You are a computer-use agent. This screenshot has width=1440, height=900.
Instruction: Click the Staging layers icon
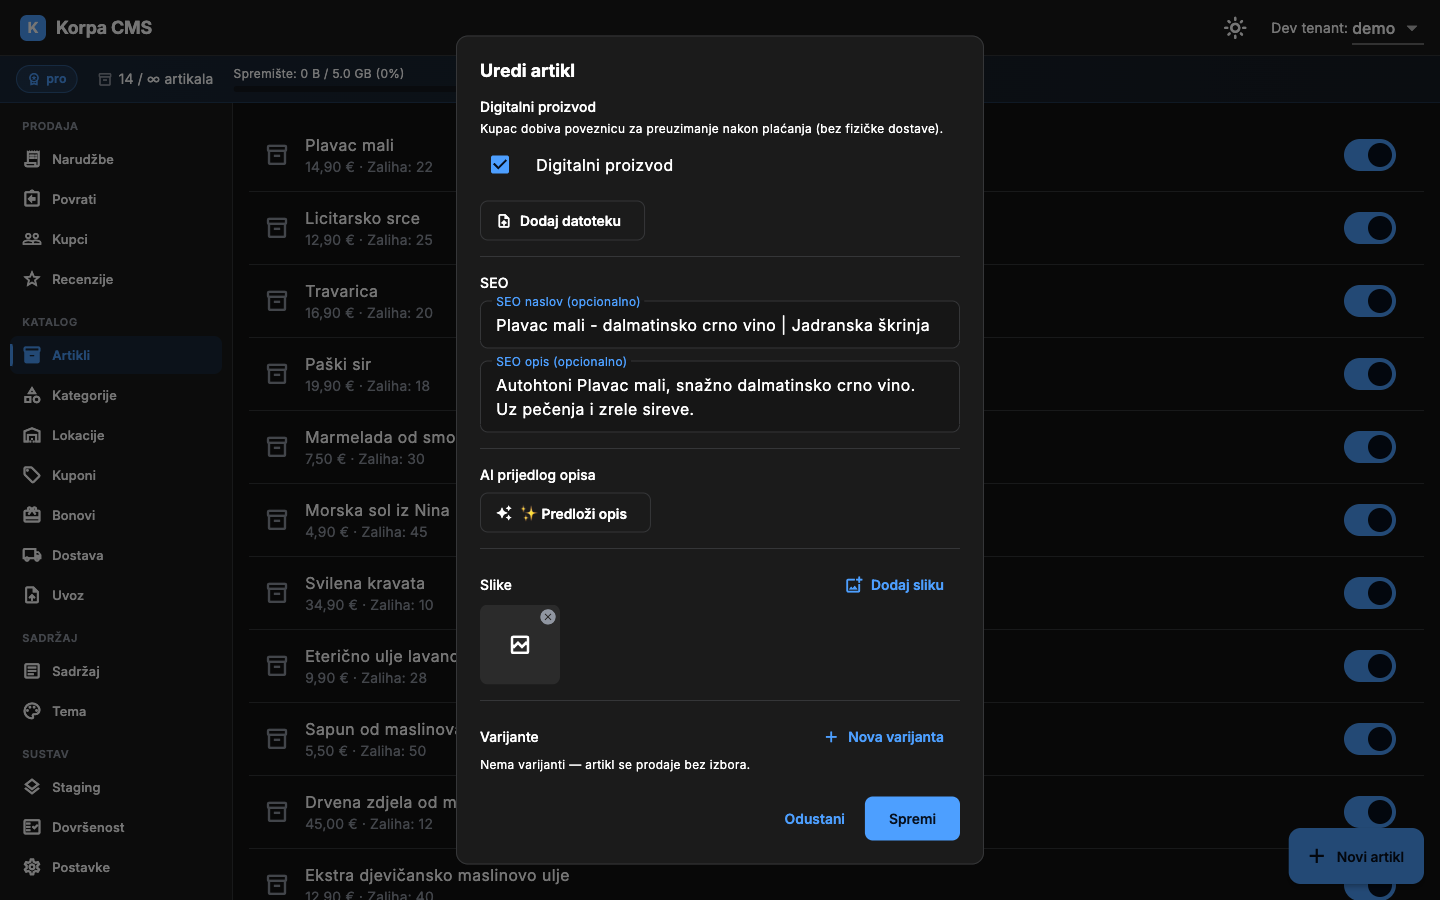[32, 787]
